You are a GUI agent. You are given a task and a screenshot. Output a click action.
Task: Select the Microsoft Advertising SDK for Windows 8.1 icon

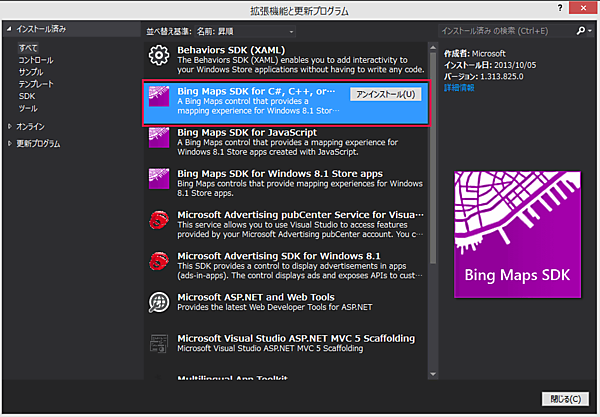click(x=159, y=262)
